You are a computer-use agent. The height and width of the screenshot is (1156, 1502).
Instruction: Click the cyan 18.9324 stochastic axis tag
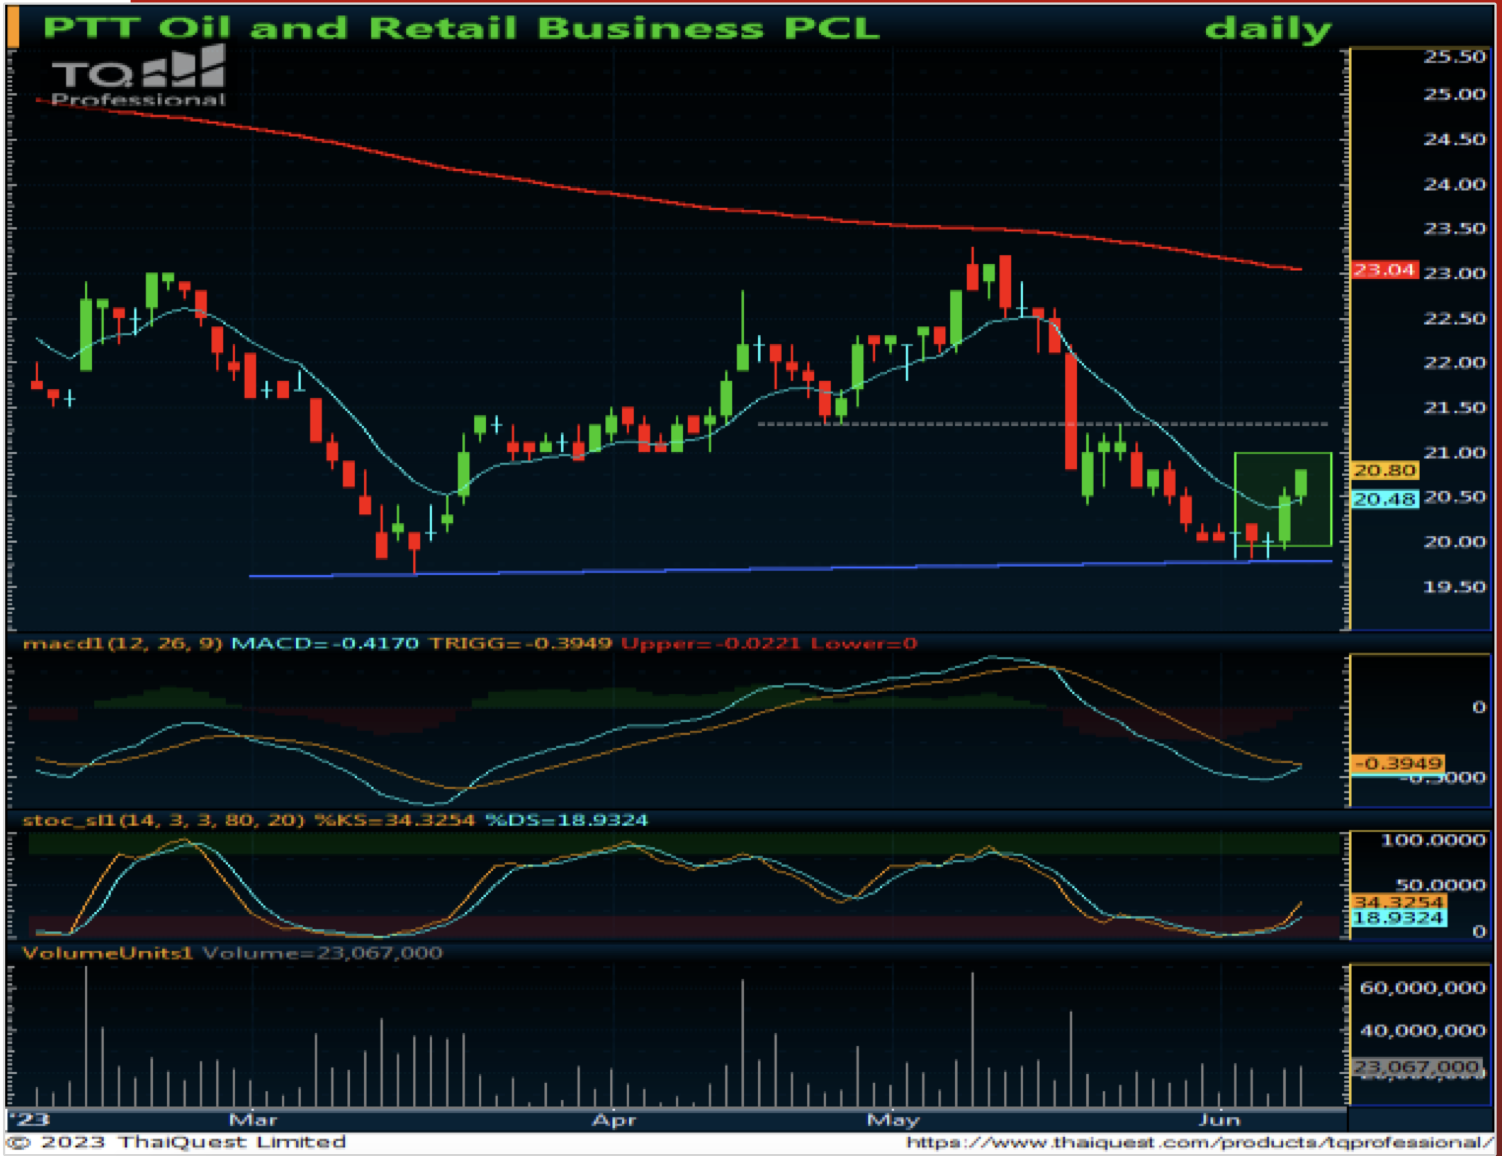tap(1398, 918)
